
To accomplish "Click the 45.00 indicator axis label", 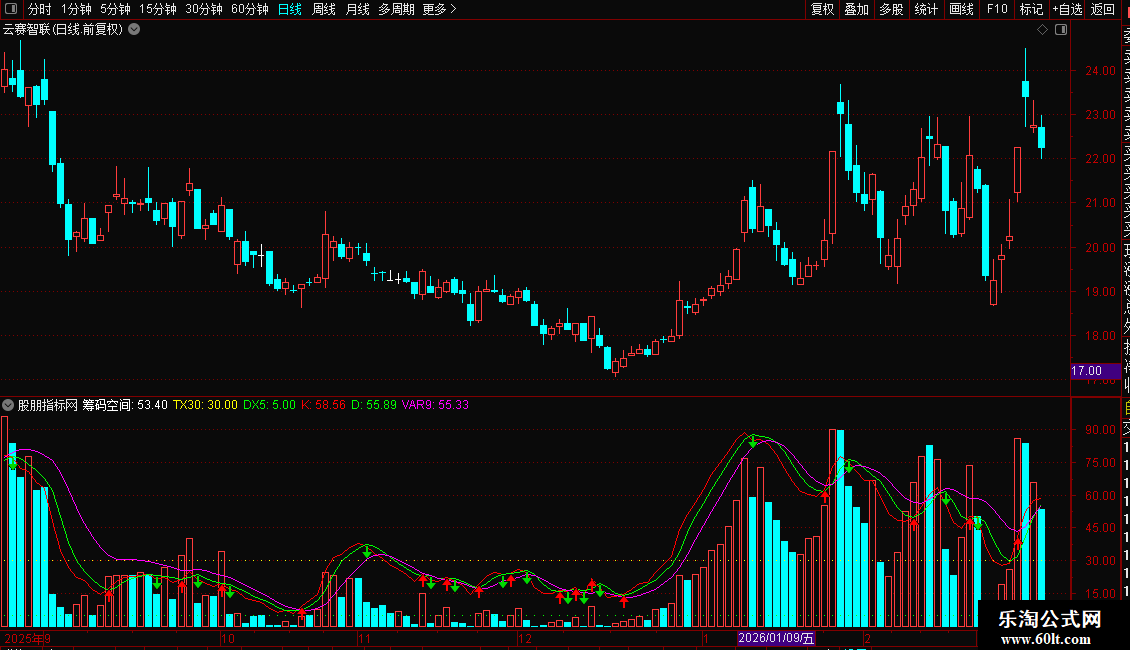I will pos(1100,527).
